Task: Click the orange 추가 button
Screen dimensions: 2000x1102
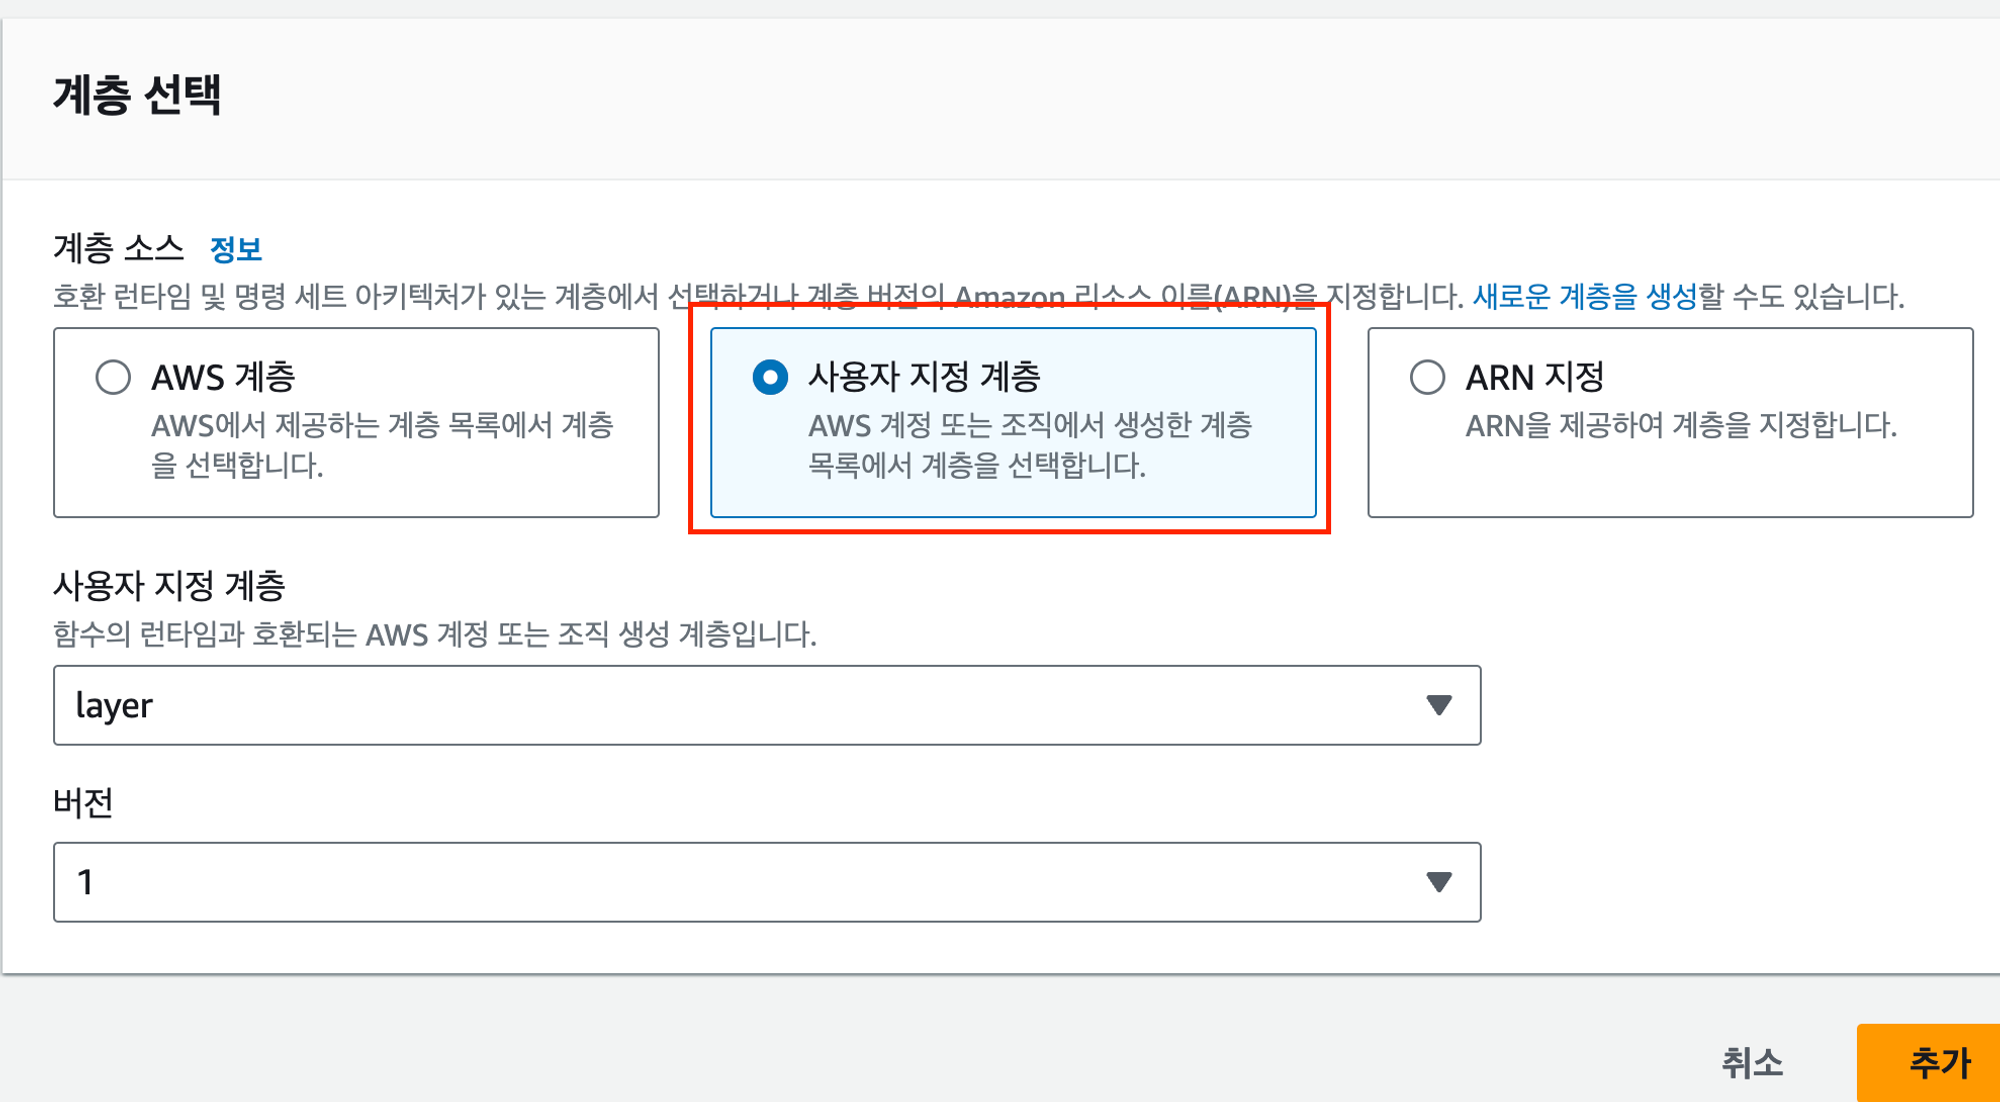Action: [1937, 1062]
